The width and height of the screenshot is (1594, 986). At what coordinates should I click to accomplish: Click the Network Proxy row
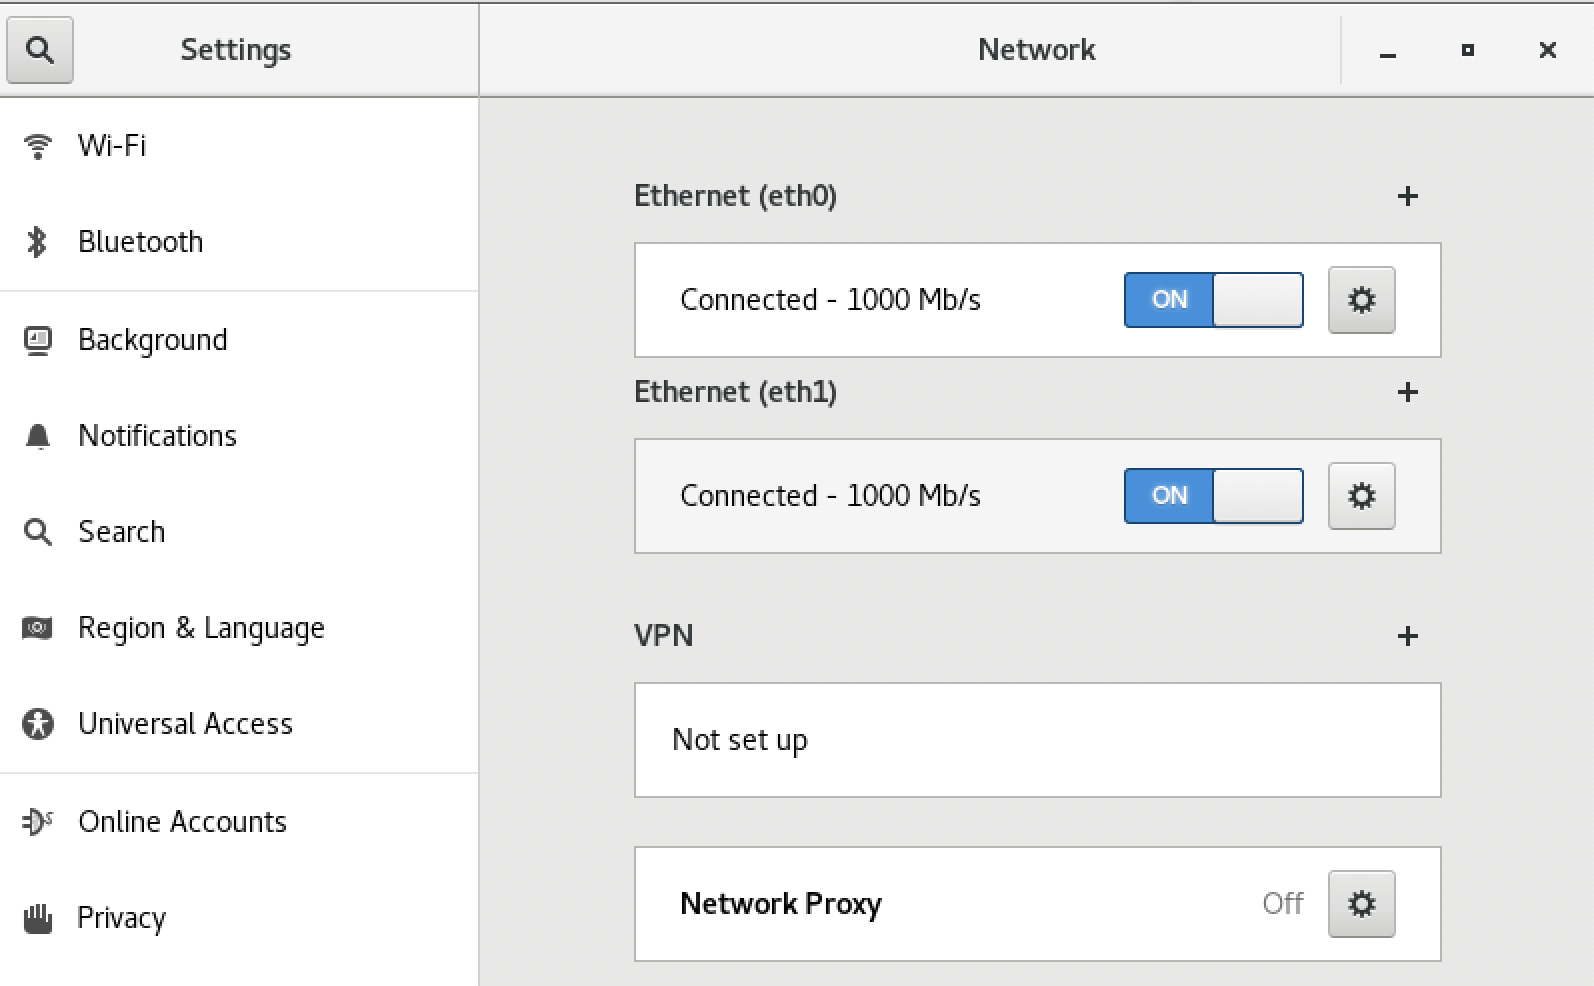[x=1037, y=904]
